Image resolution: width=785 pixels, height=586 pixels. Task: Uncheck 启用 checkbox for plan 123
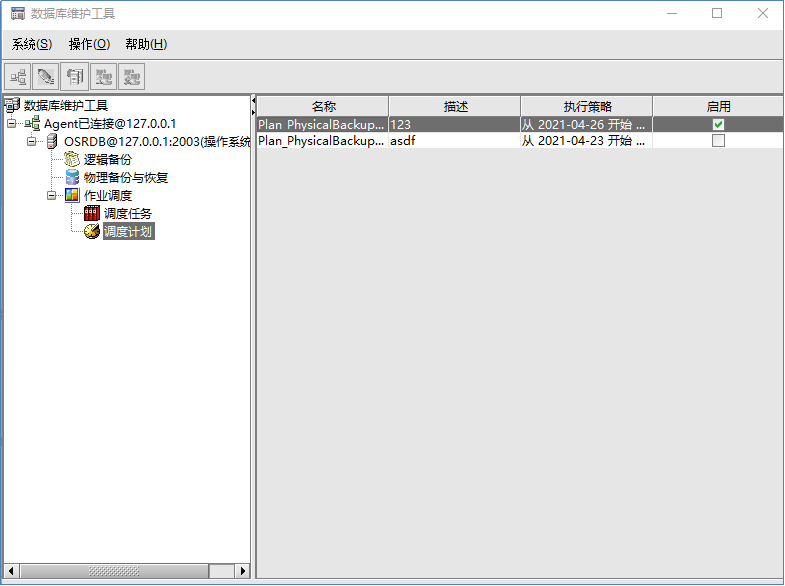[x=718, y=124]
